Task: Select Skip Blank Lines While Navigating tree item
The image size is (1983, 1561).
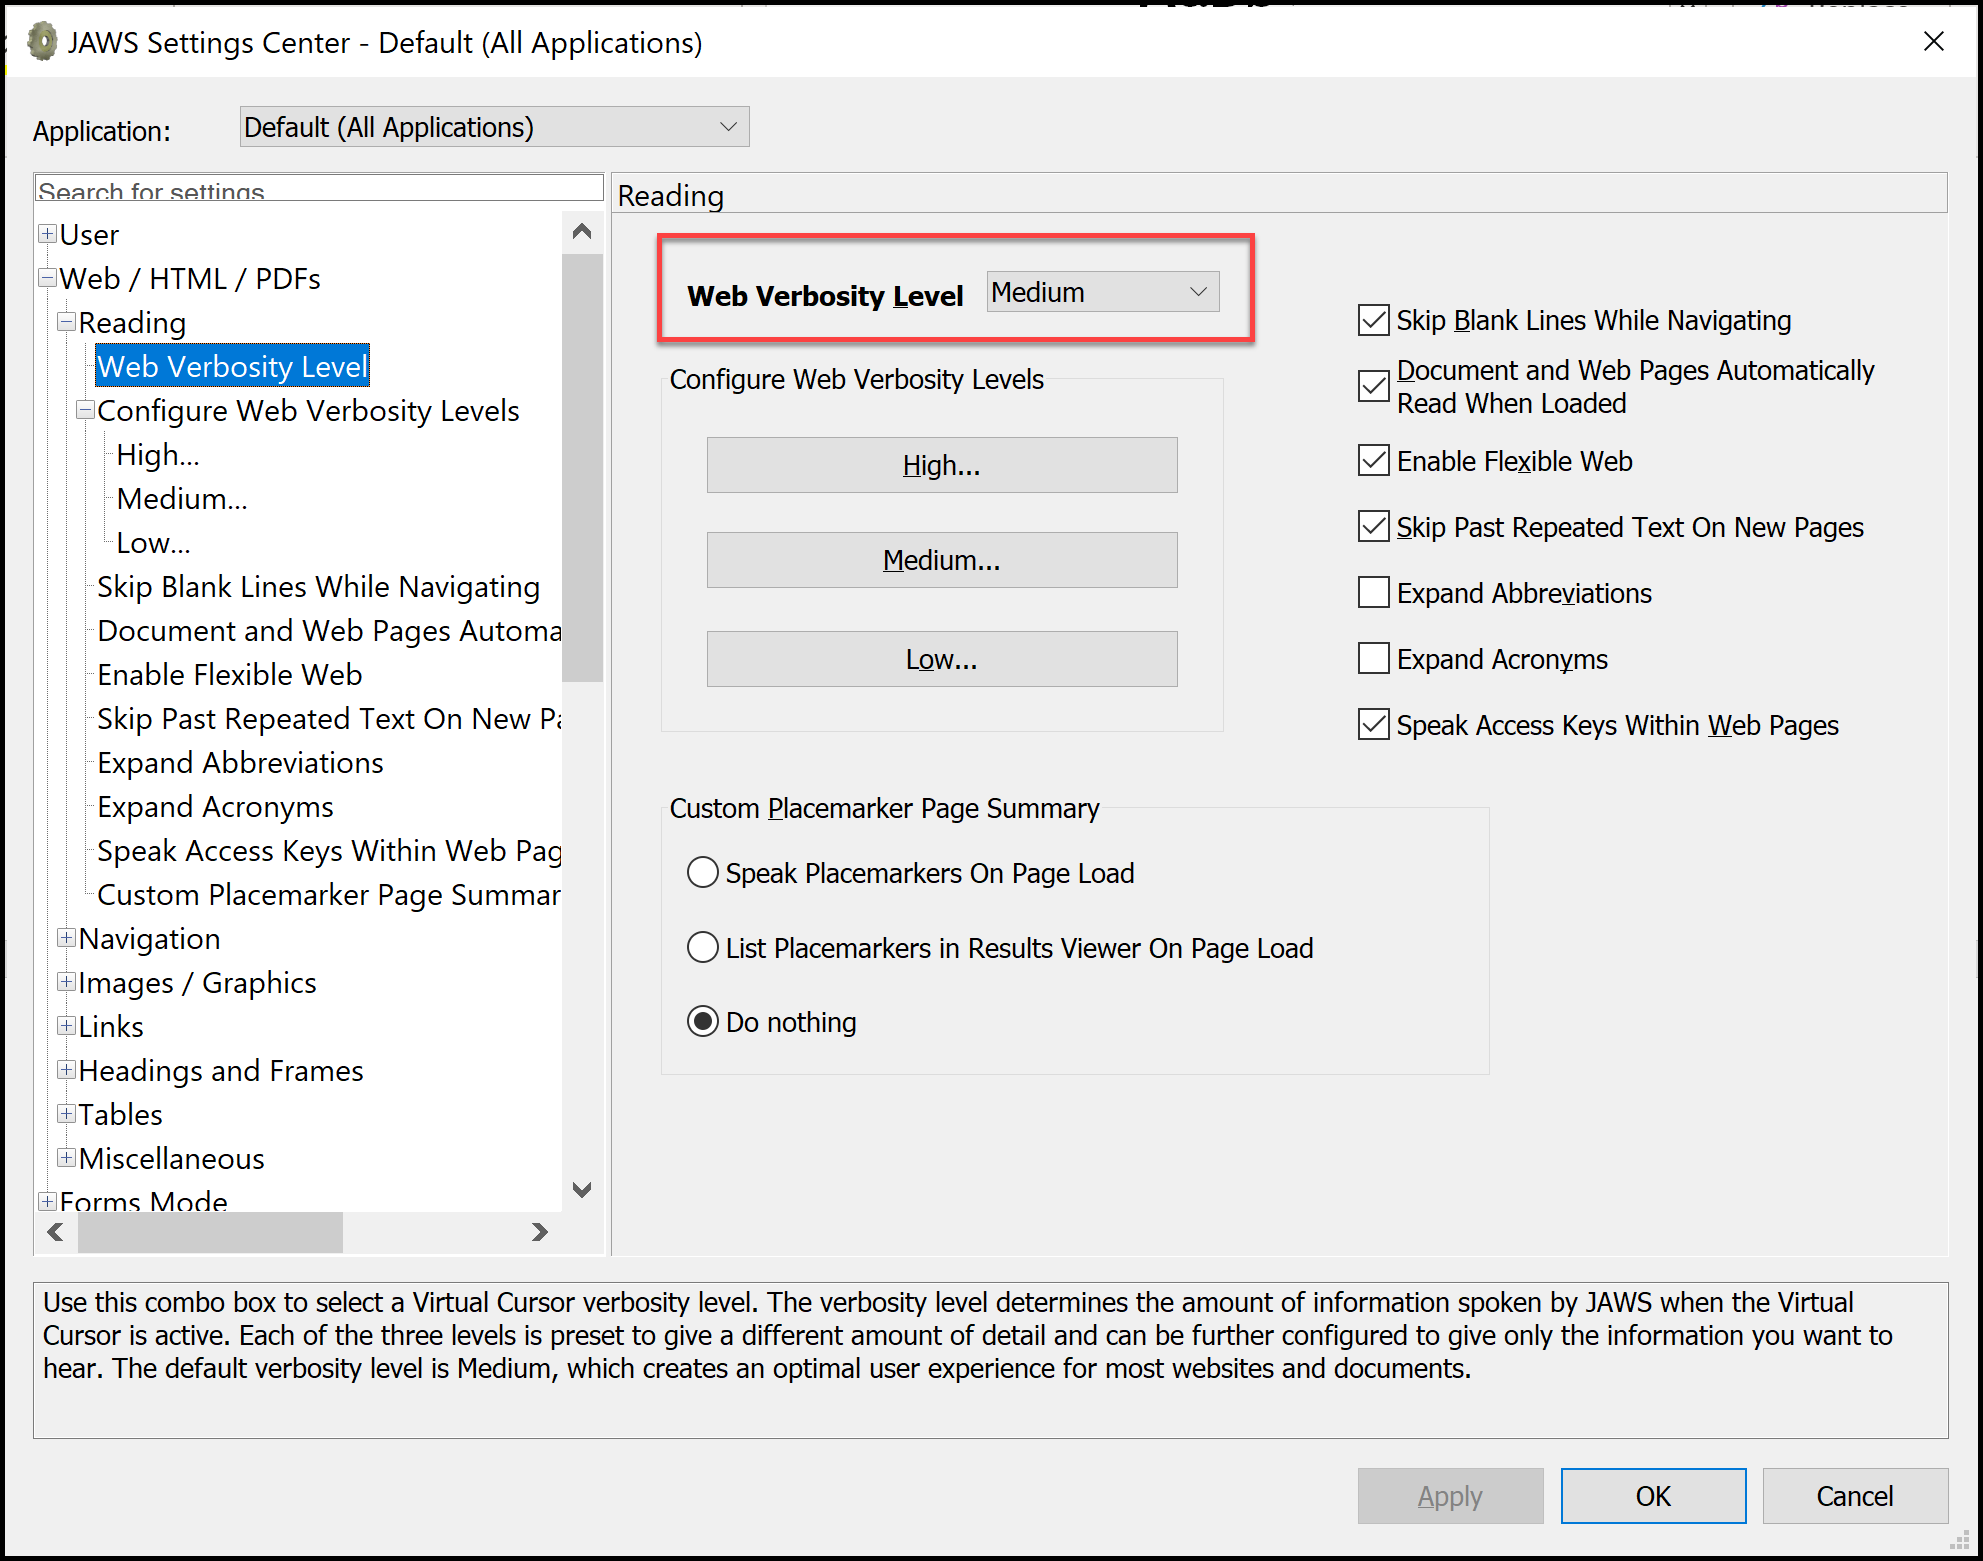Action: (x=318, y=587)
